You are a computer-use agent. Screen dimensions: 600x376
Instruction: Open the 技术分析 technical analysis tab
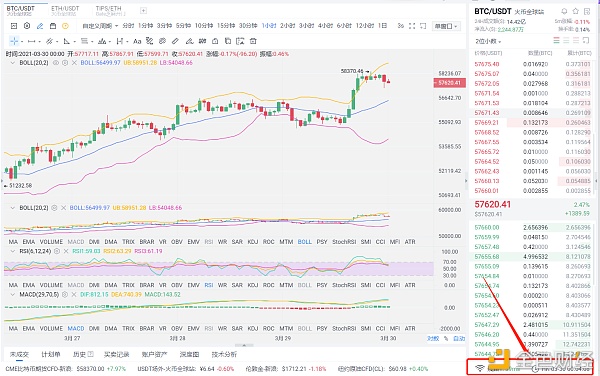point(224,354)
